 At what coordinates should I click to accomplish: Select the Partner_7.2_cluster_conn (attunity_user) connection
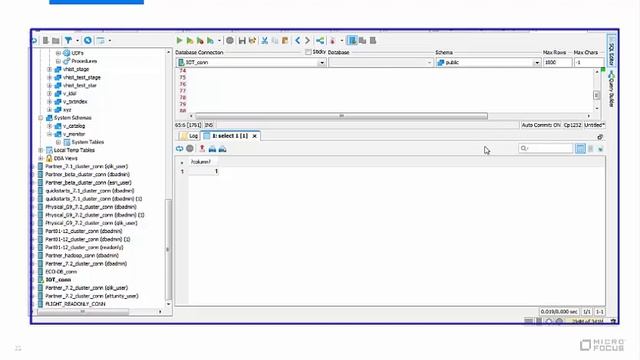click(x=92, y=296)
